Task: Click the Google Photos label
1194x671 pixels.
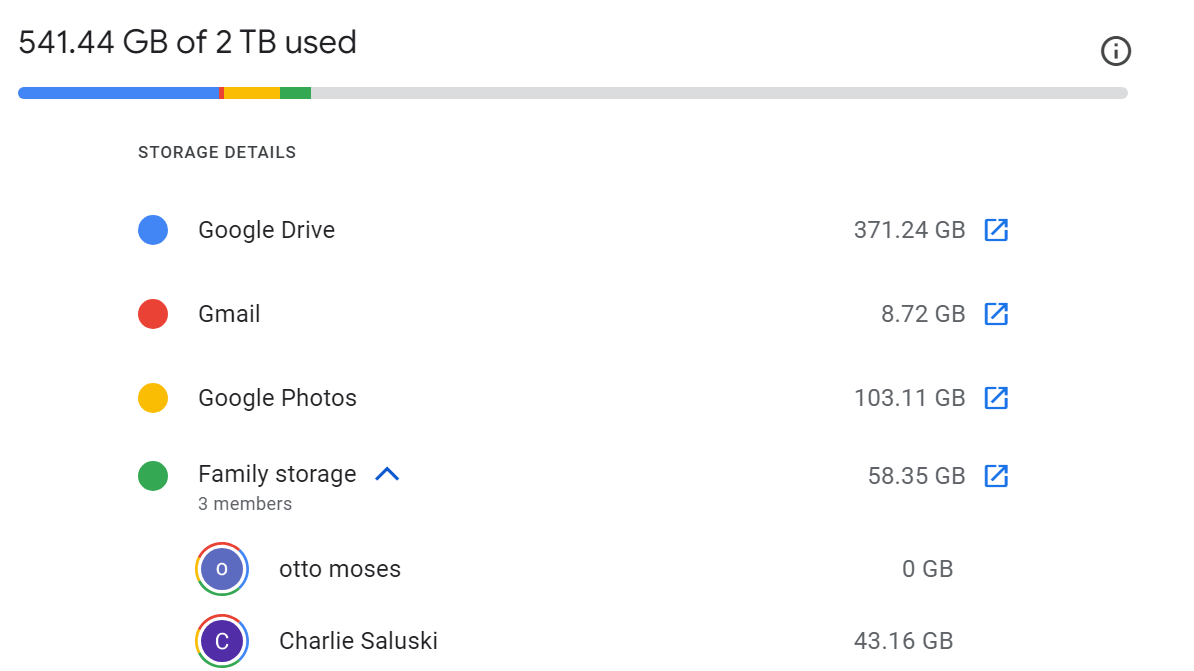Action: coord(277,398)
